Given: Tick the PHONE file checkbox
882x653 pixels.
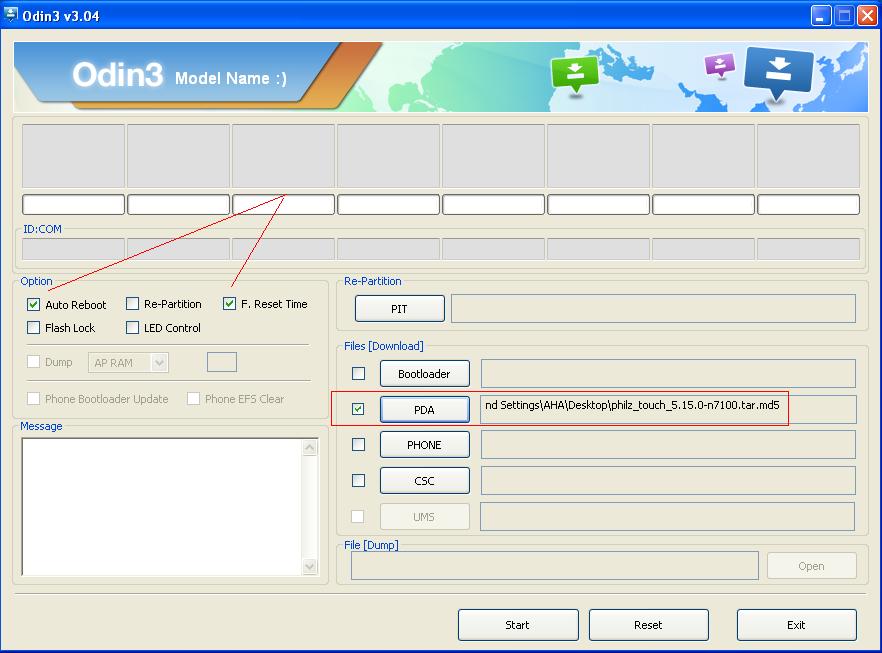Looking at the screenshot, I should [x=358, y=444].
